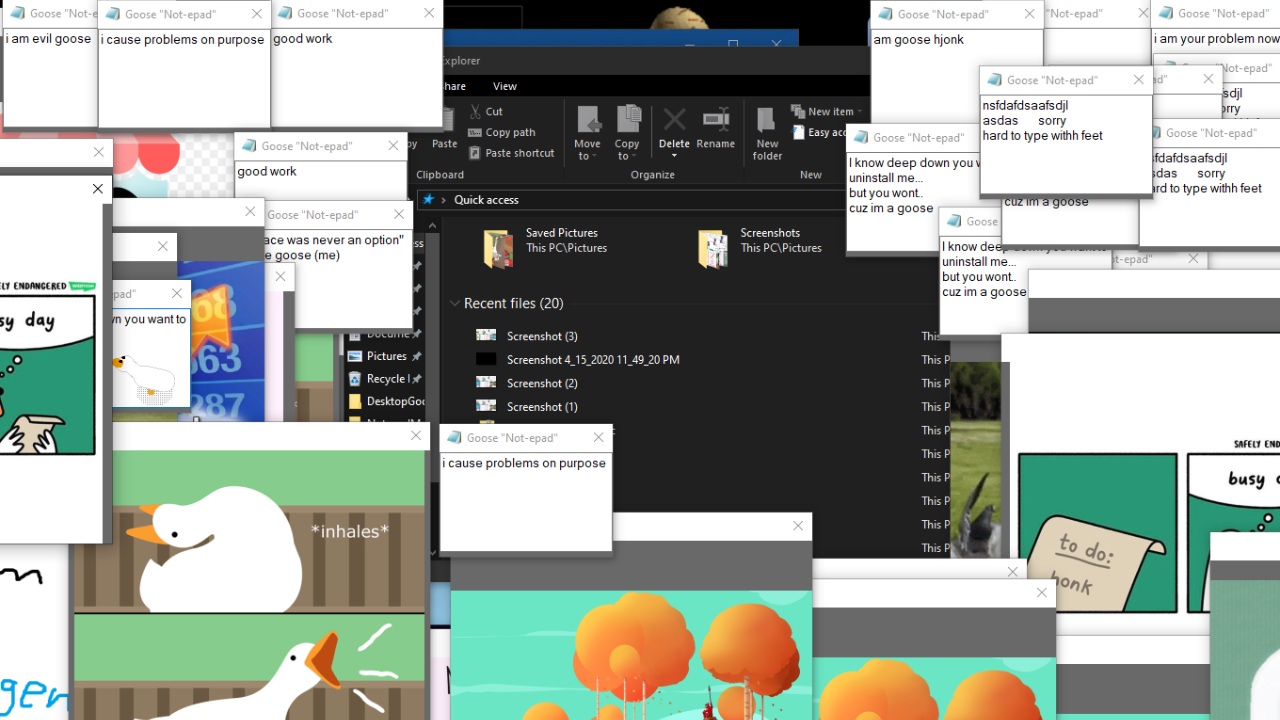Open the Copy to command in Organize group
The width and height of the screenshot is (1280, 720).
(627, 132)
